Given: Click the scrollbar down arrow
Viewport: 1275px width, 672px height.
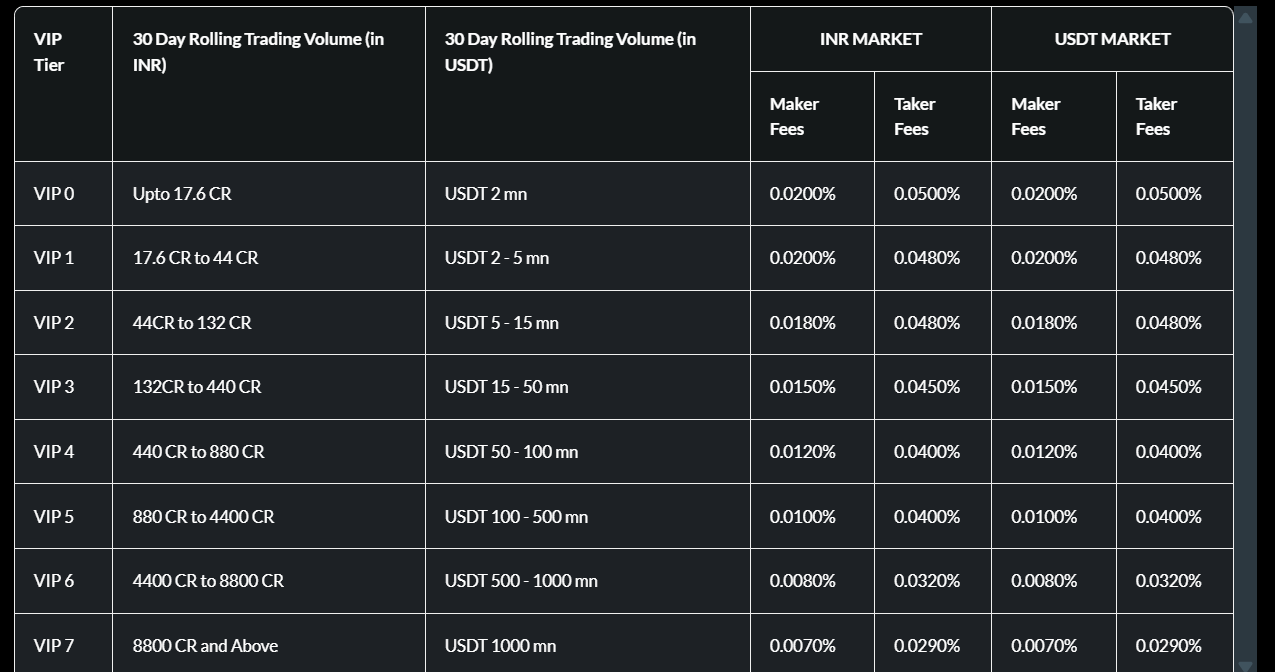Looking at the screenshot, I should pos(1245,664).
